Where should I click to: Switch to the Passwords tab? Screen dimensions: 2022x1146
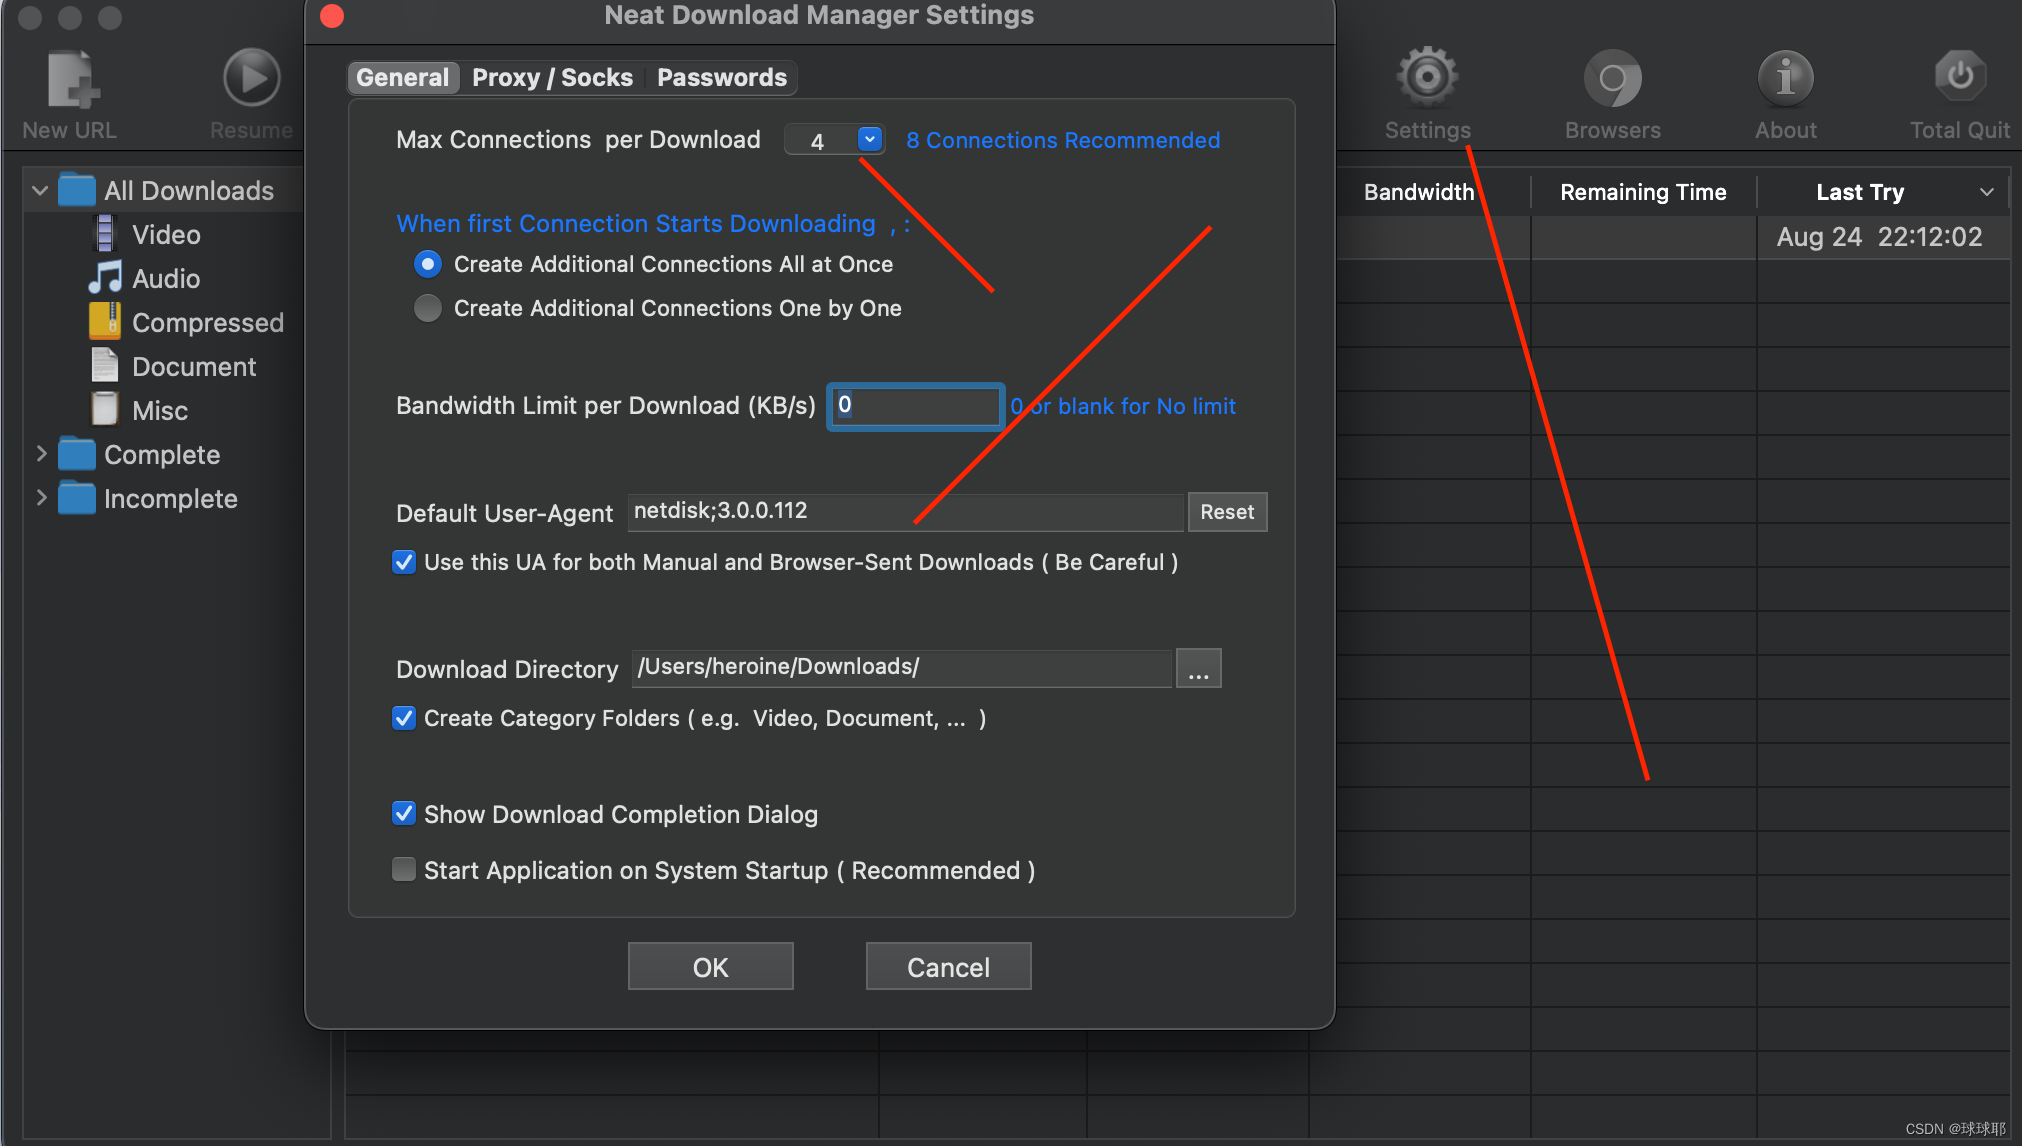(x=721, y=78)
